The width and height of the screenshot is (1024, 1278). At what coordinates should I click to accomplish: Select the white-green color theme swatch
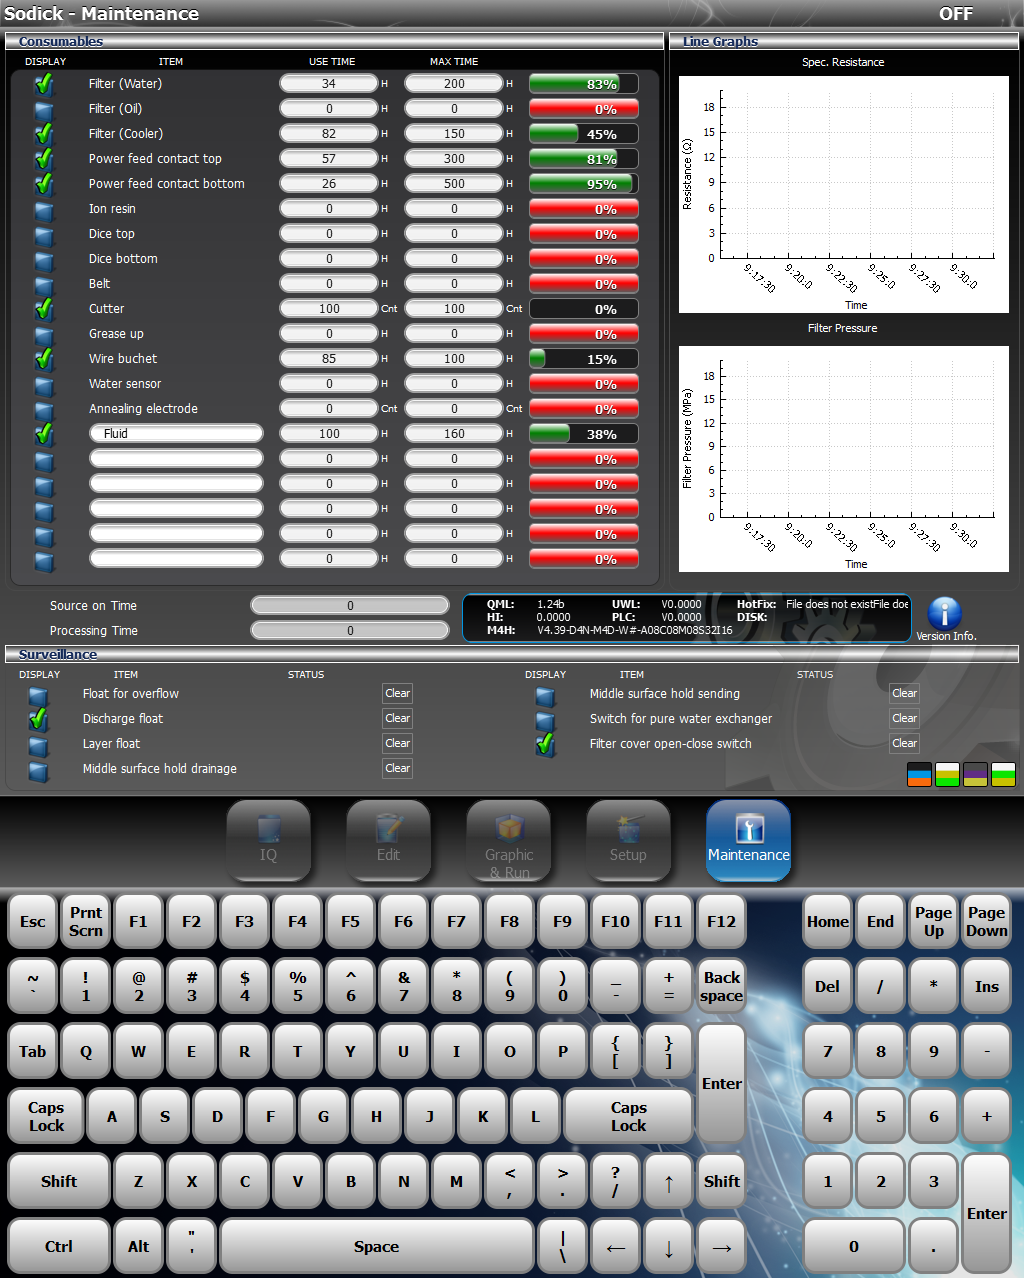pyautogui.click(x=947, y=774)
